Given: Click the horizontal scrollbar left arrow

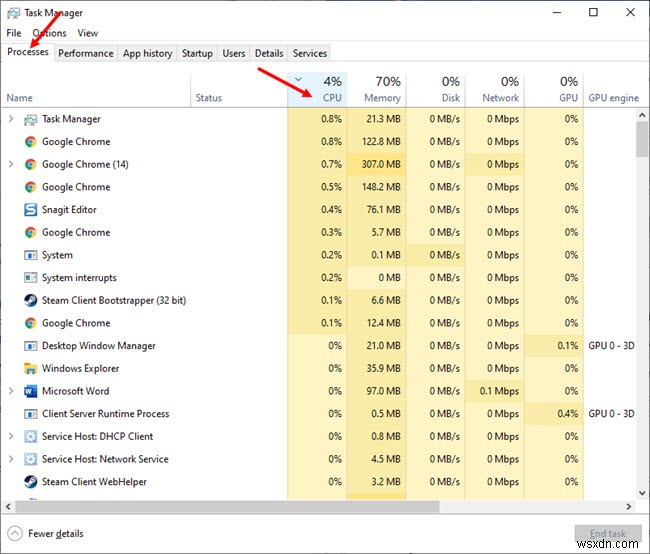Looking at the screenshot, I should tap(8, 506).
